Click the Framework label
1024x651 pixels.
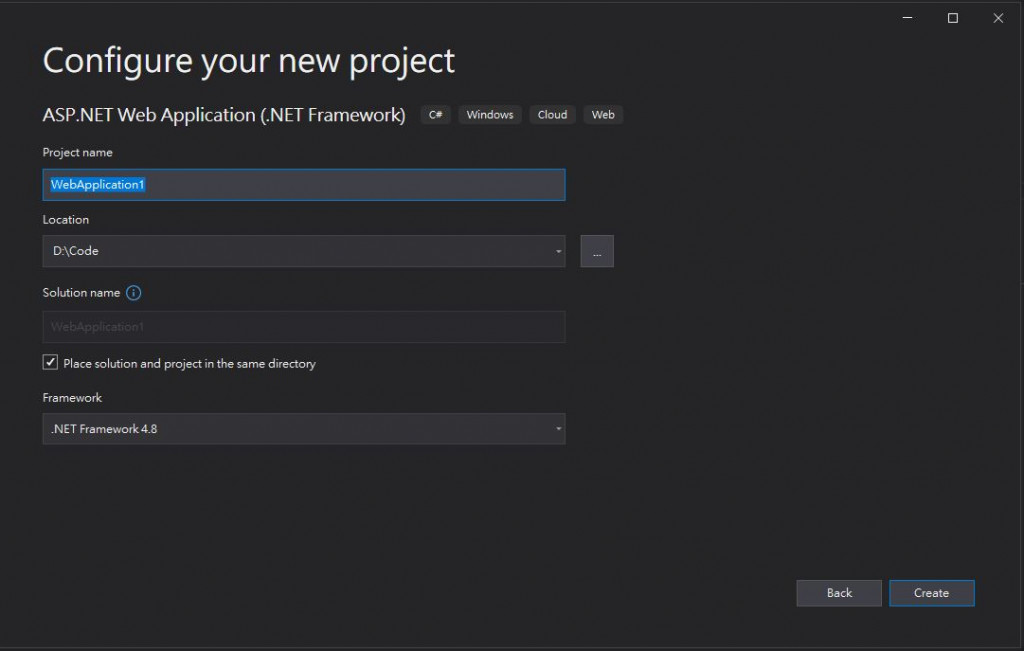click(x=72, y=398)
